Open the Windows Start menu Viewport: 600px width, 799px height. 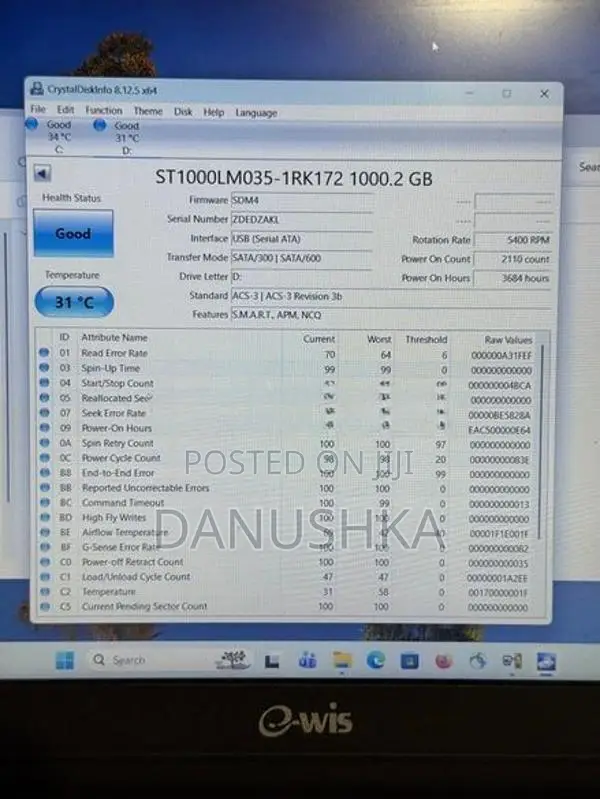65,660
